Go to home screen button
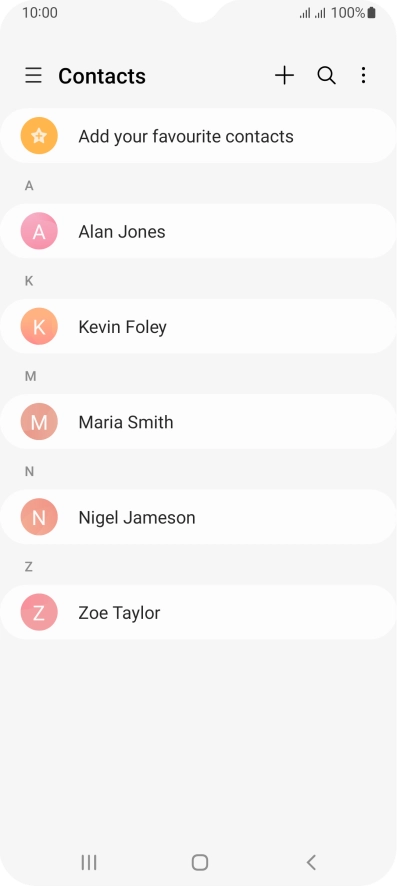The image size is (397, 886). (200, 862)
